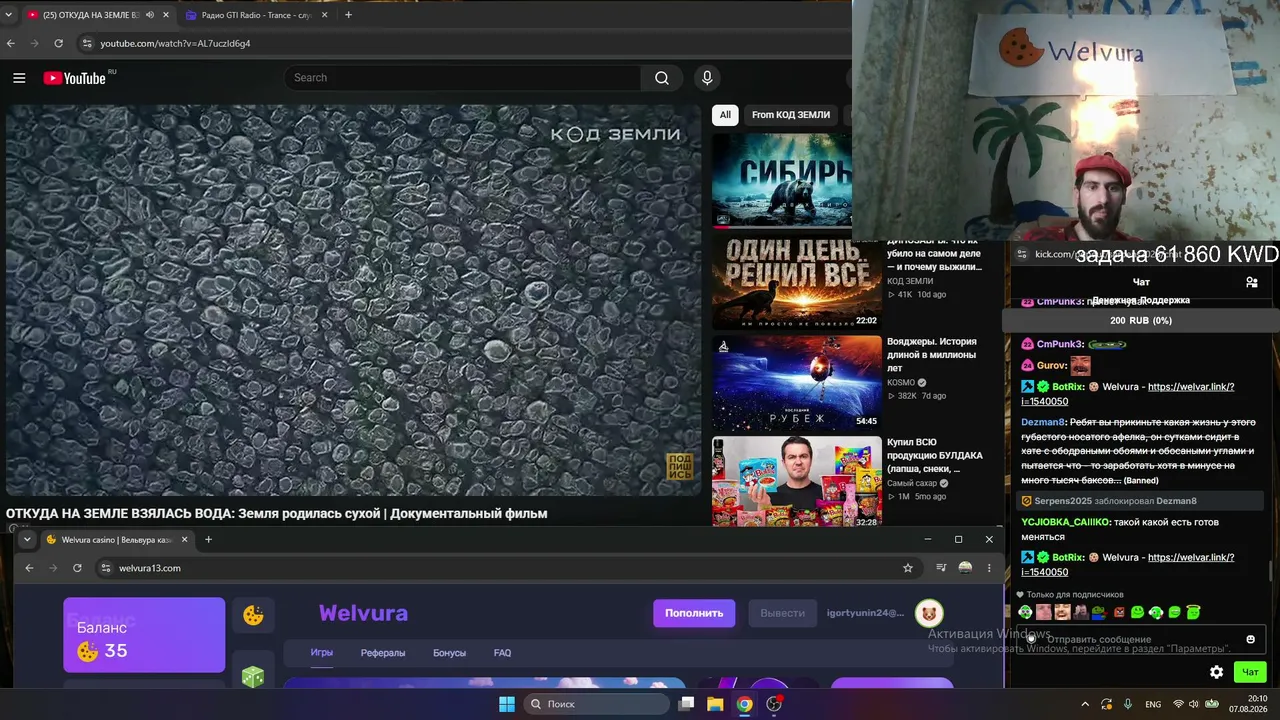
Task: Open a new tab in Welvura window
Action: (x=208, y=540)
